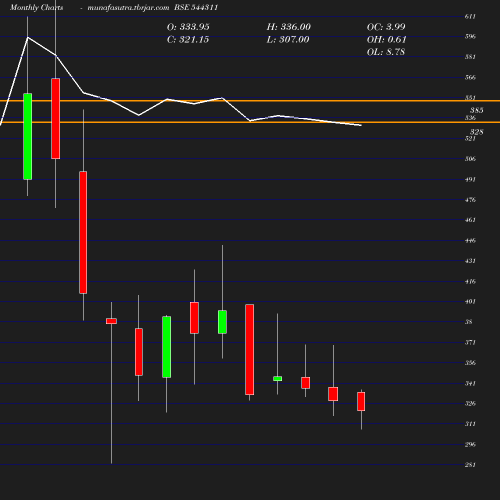This screenshot has height=500, width=500.
Task: Click the 596 price axis label
Action: click(470, 36)
